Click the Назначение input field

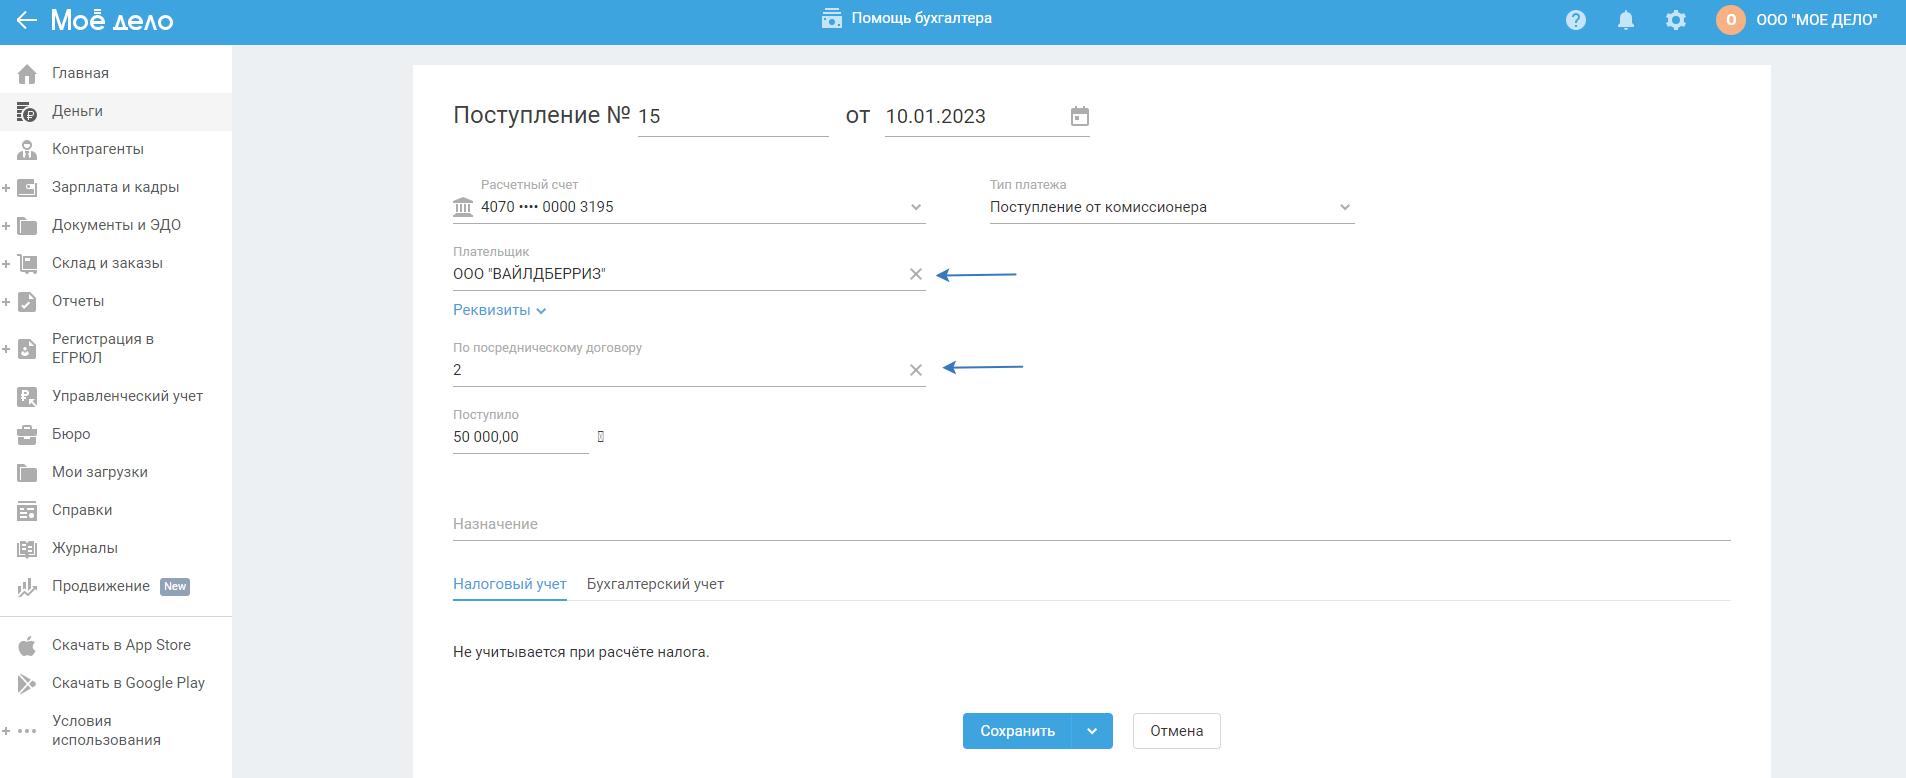tap(1092, 524)
